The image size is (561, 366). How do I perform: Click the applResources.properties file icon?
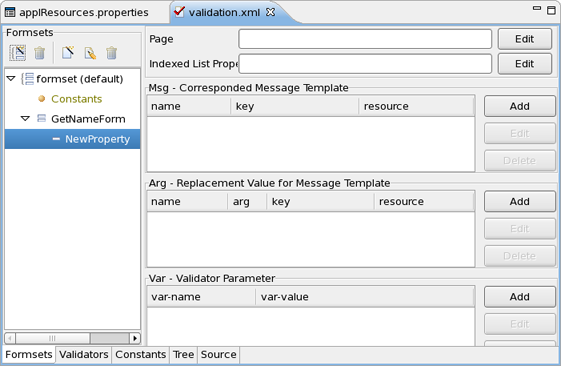(x=10, y=13)
